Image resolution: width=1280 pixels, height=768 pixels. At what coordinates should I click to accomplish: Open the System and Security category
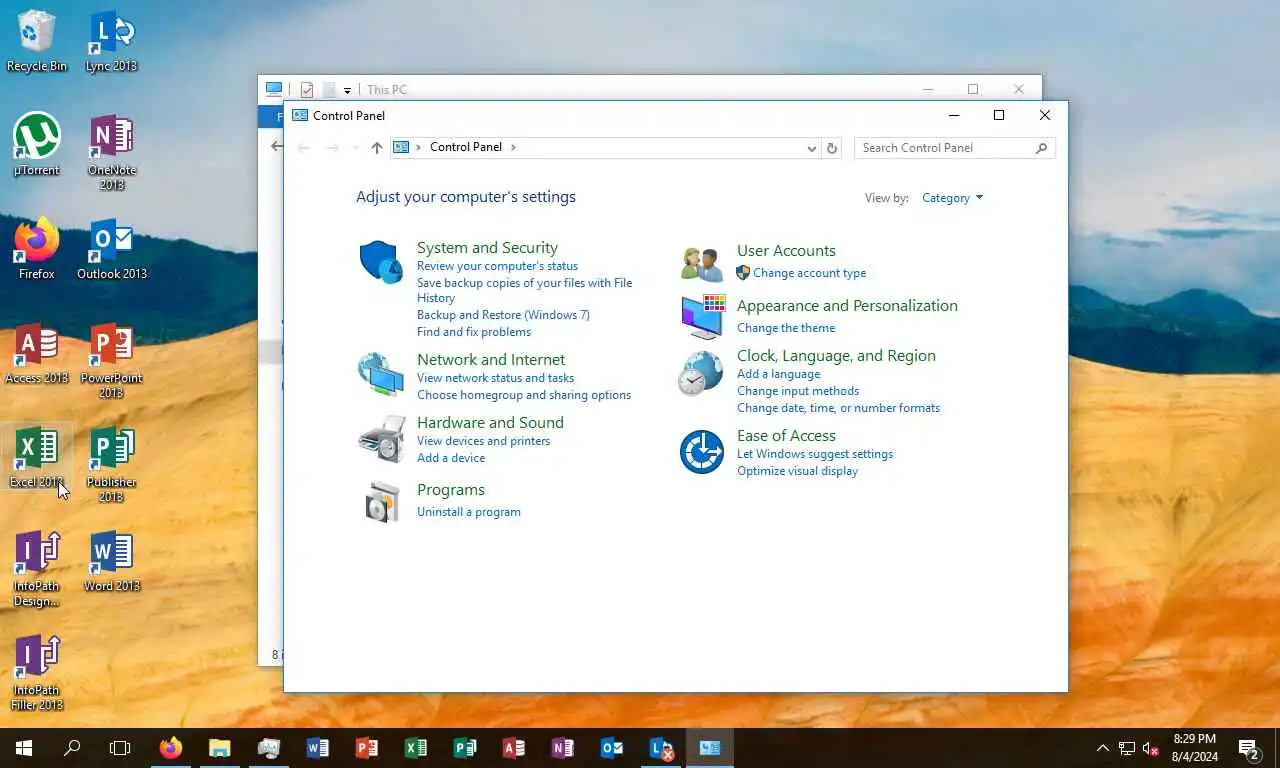pos(487,248)
